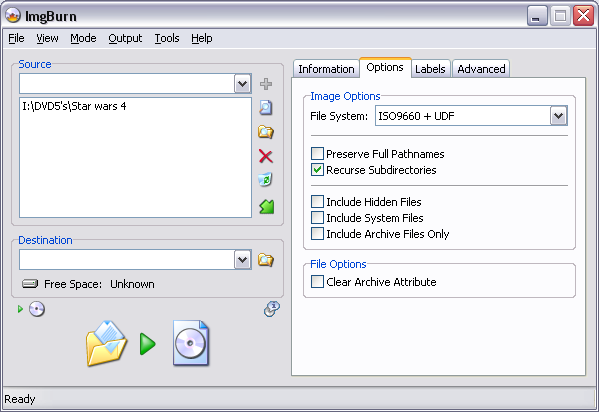Select the Star wars 4 source entry
The width and height of the screenshot is (599, 412).
[74, 106]
